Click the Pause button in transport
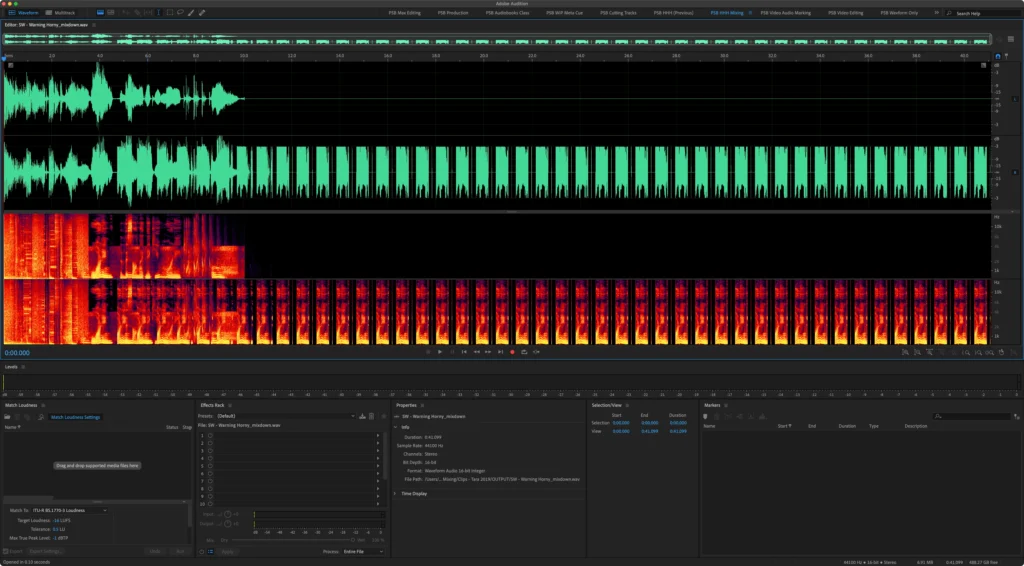The width and height of the screenshot is (1024, 566). point(452,352)
